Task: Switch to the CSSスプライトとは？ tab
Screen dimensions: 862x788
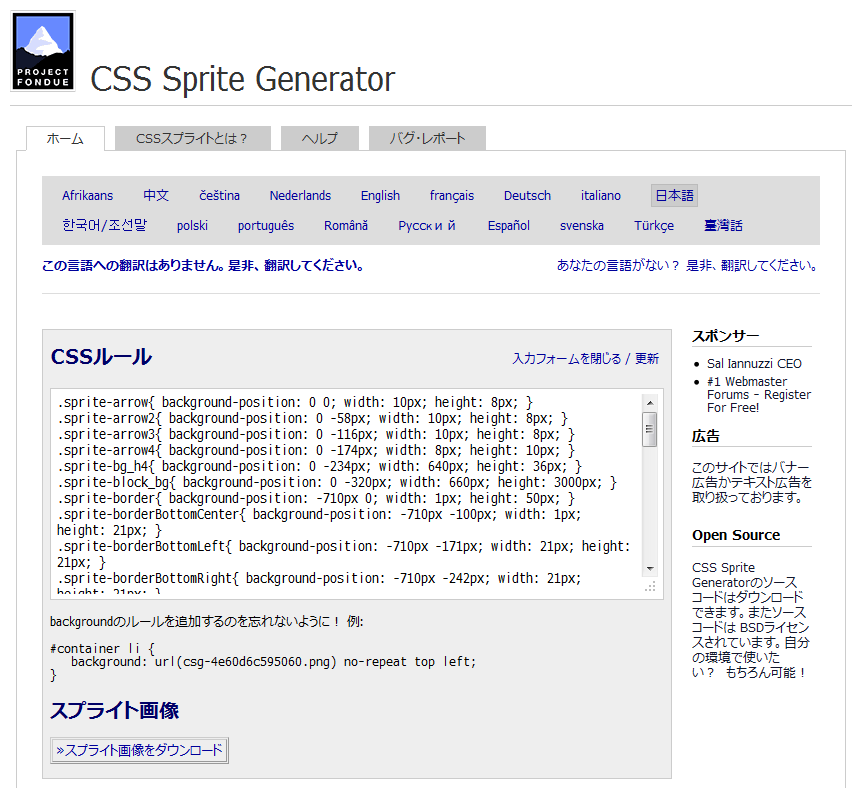Action: pyautogui.click(x=191, y=139)
